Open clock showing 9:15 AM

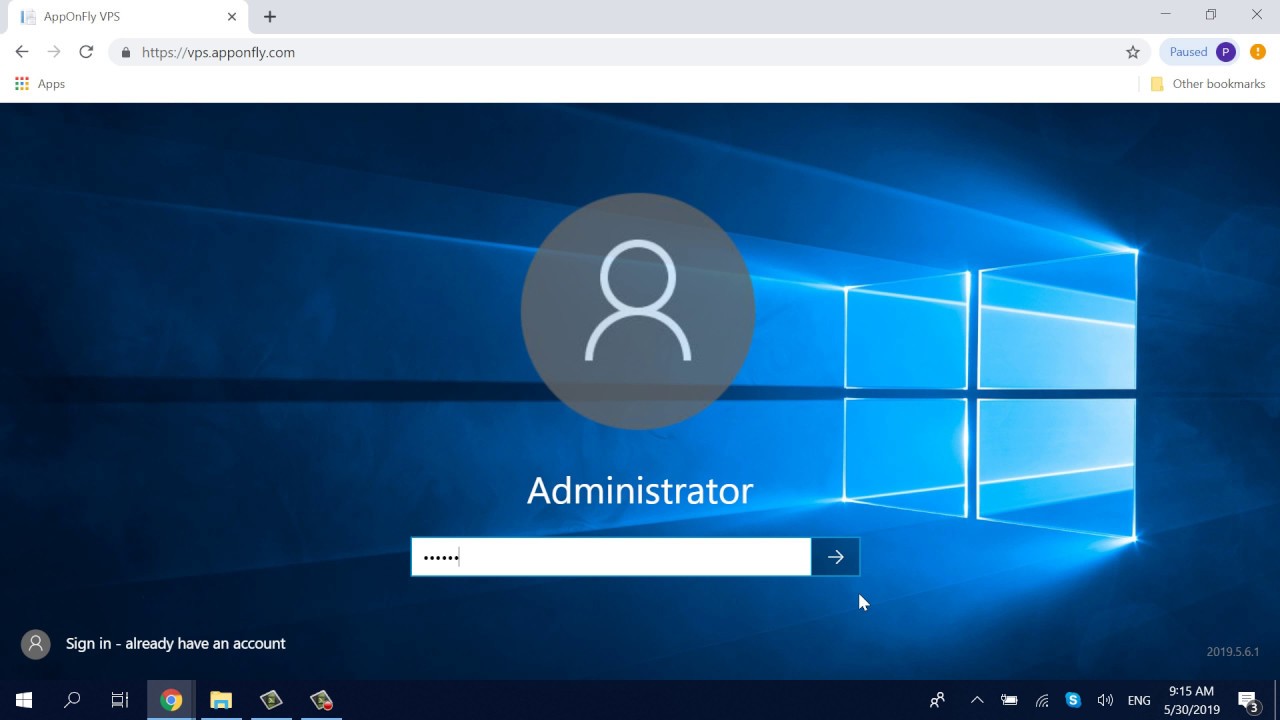(x=1192, y=700)
